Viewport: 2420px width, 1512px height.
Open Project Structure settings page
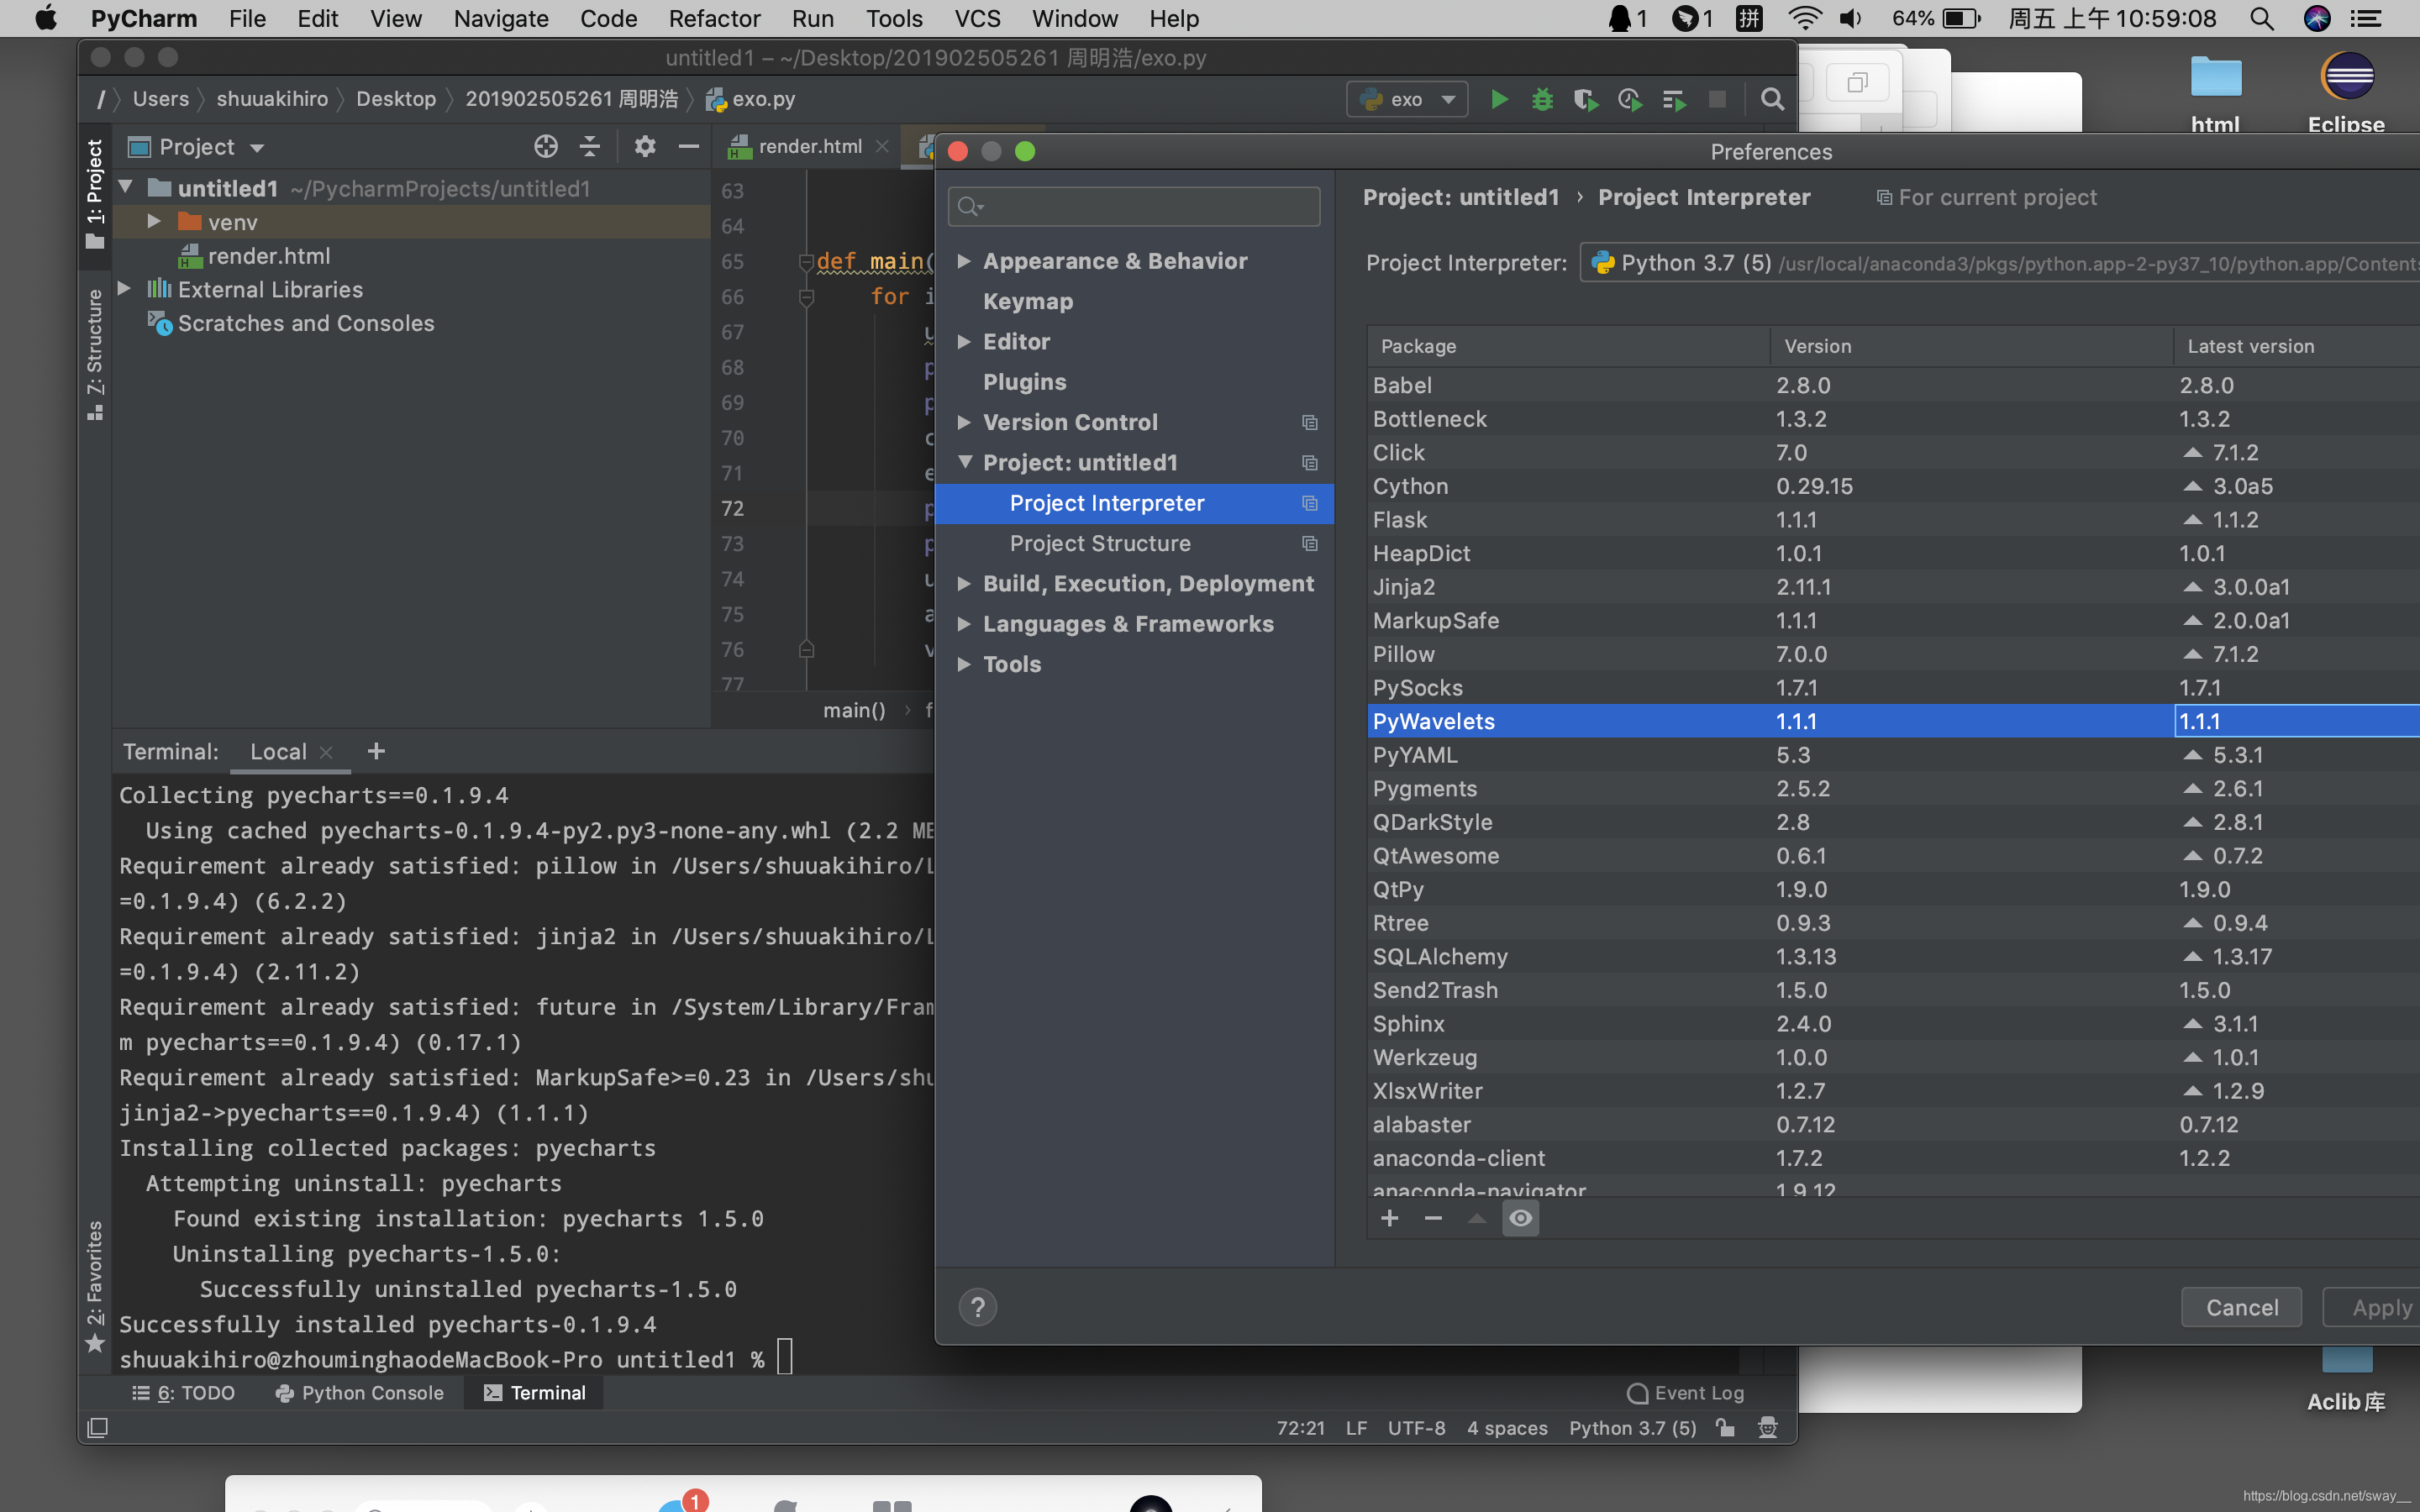coord(1100,543)
